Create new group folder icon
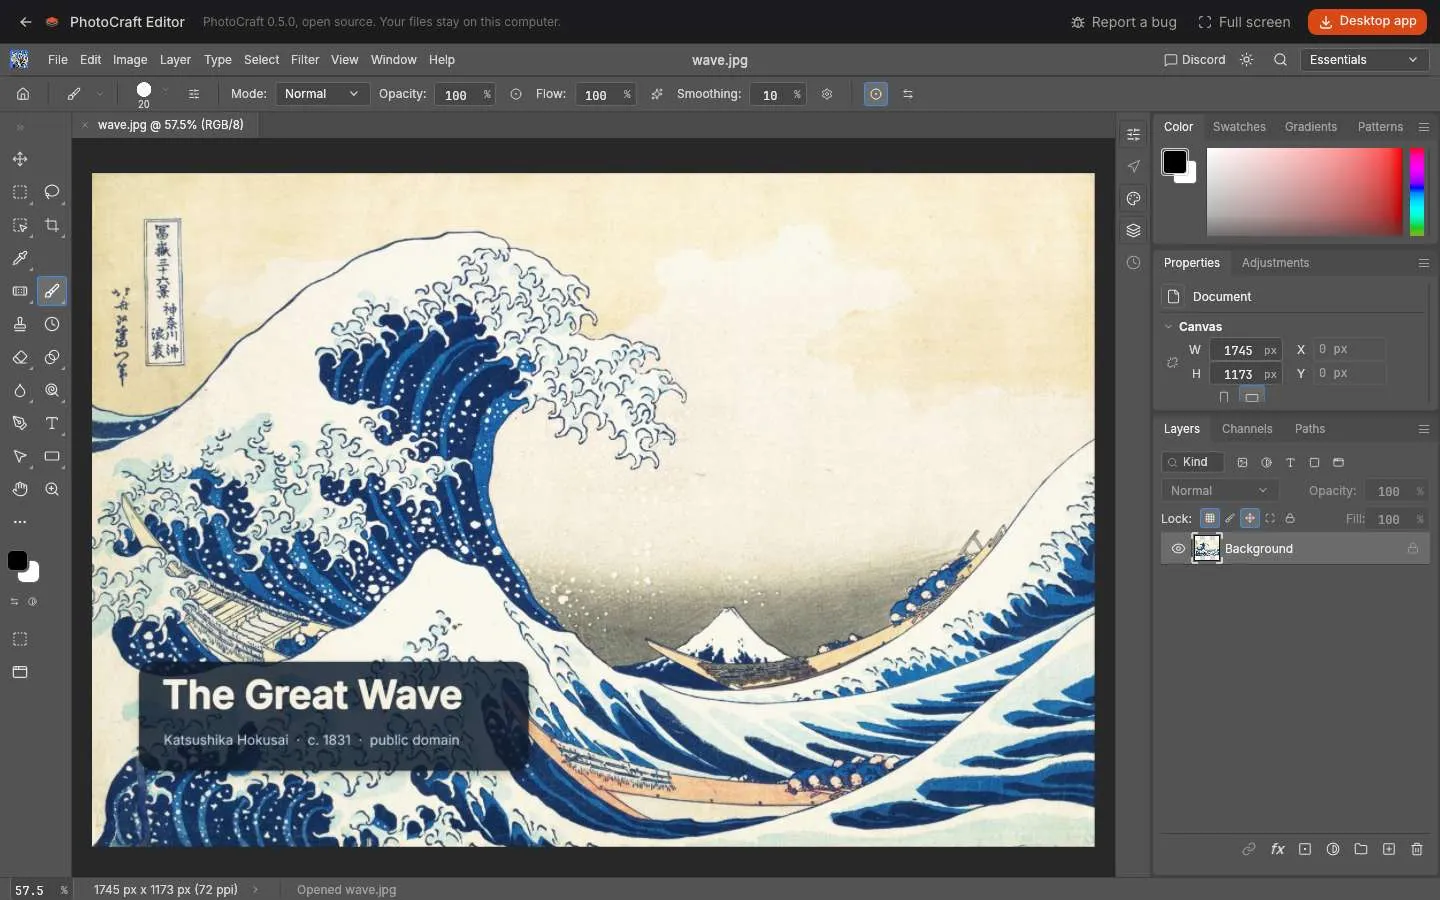Viewport: 1440px width, 900px height. 1361,849
